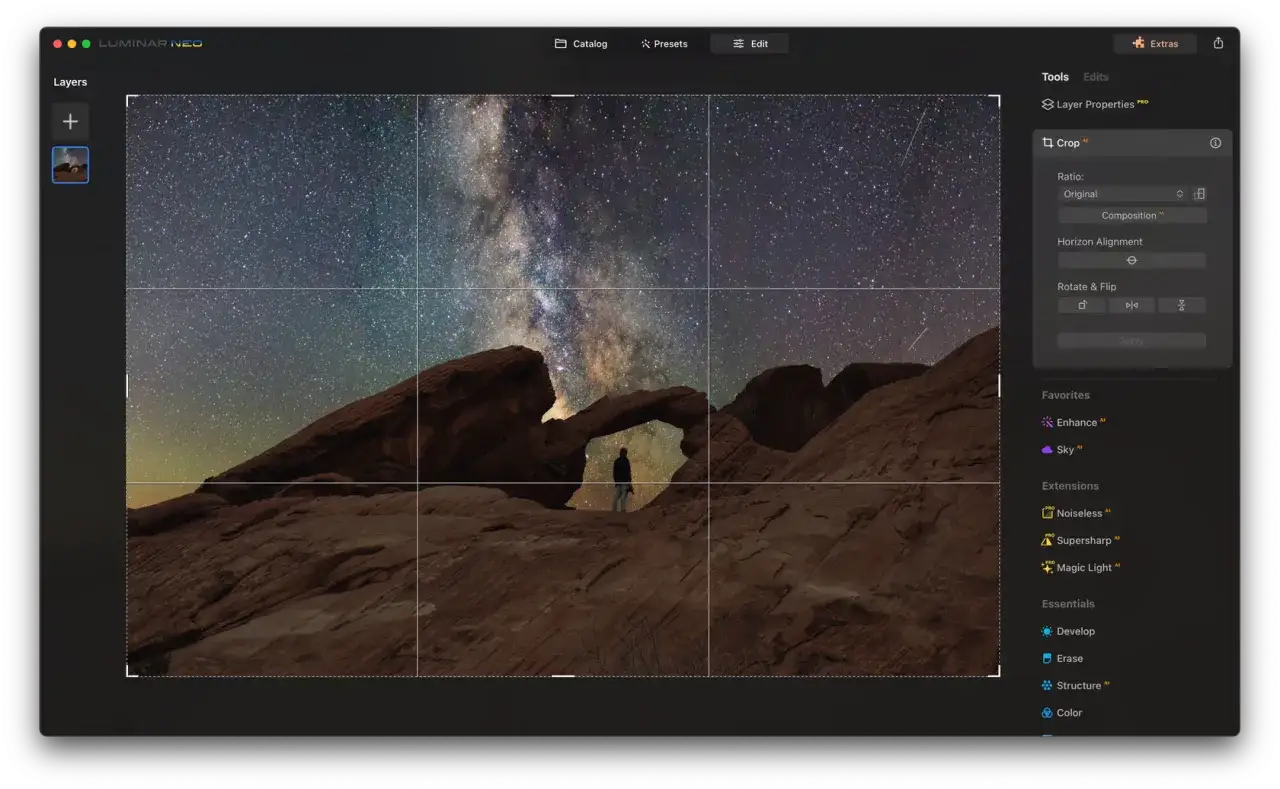Select the night sky layer thumbnail
This screenshot has width=1280, height=789.
point(70,165)
